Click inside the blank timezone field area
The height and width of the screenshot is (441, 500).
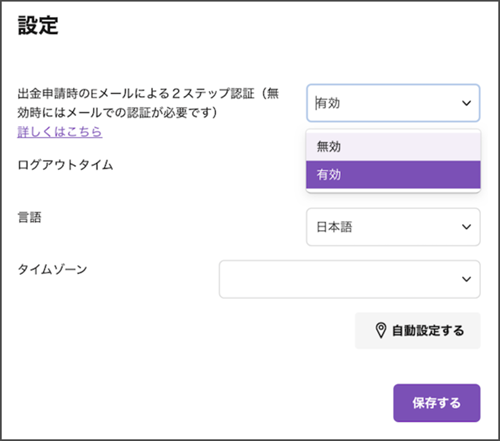coord(340,279)
